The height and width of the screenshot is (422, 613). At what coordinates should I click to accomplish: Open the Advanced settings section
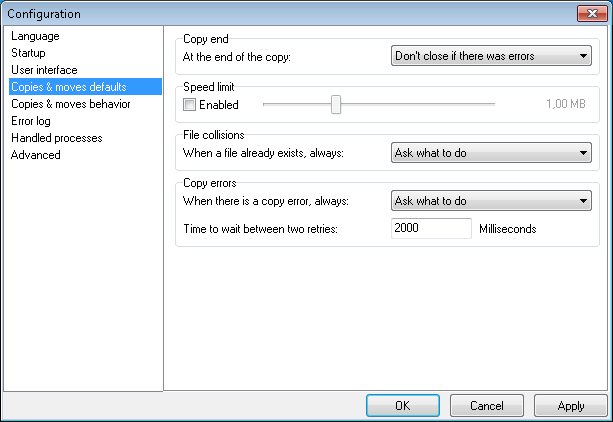click(36, 155)
